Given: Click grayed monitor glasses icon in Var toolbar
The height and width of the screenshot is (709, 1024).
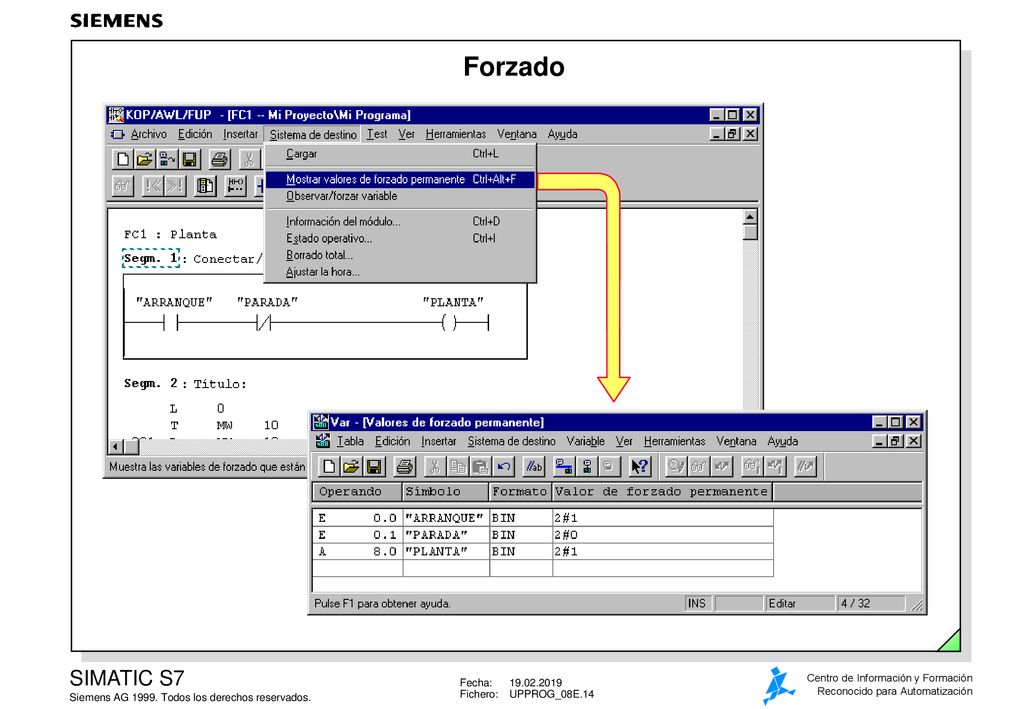Looking at the screenshot, I should point(699,466).
